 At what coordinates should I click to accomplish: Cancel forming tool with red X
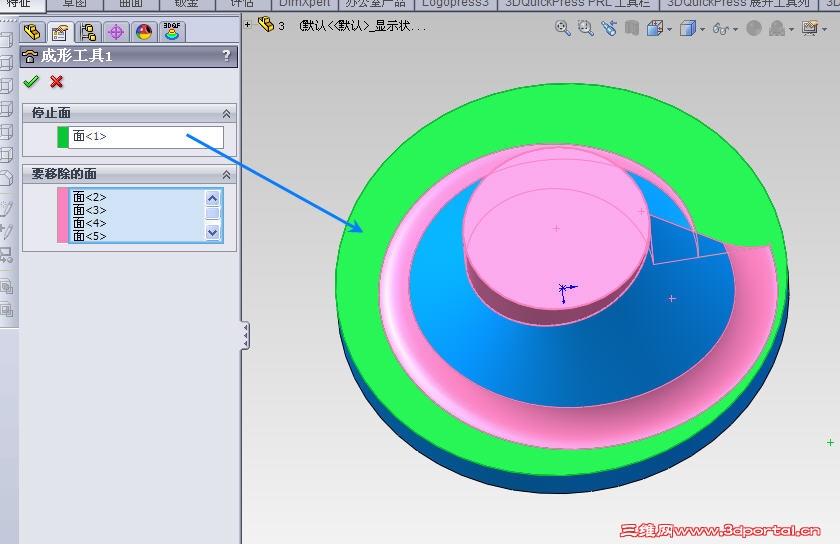[x=56, y=81]
